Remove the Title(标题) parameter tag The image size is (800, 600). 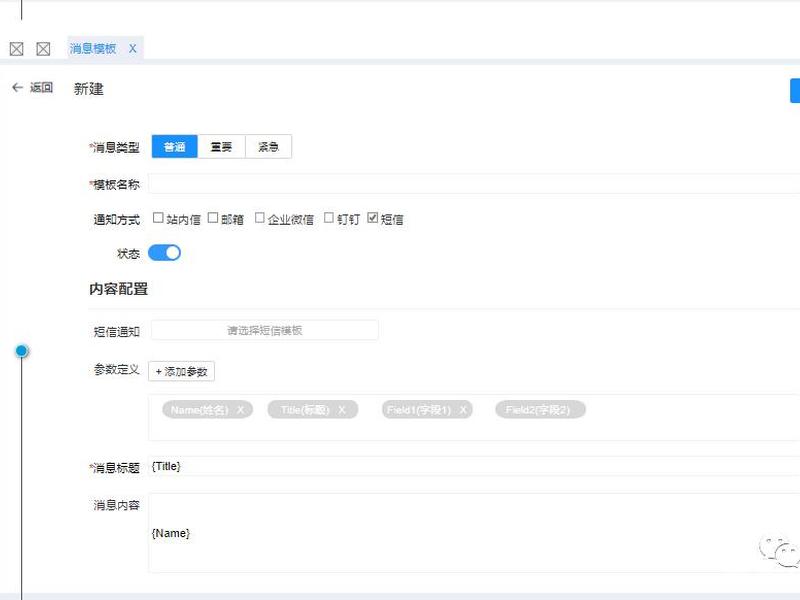point(342,410)
